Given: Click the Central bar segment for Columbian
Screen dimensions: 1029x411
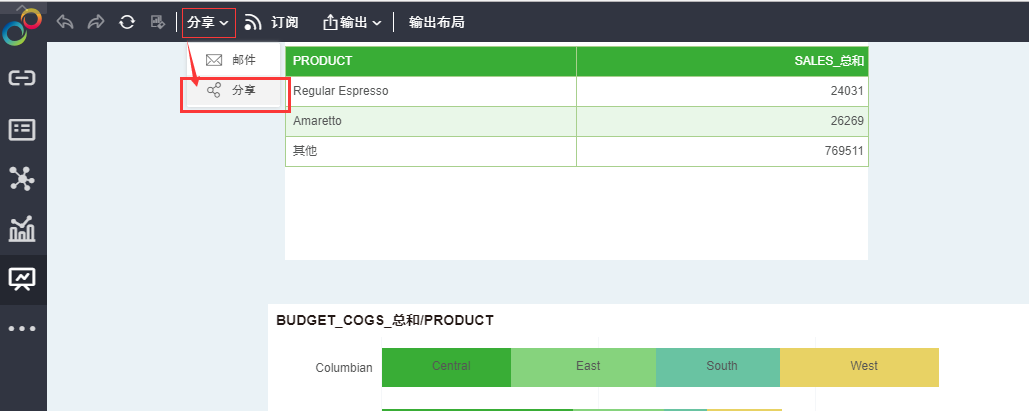Looking at the screenshot, I should coord(446,367).
